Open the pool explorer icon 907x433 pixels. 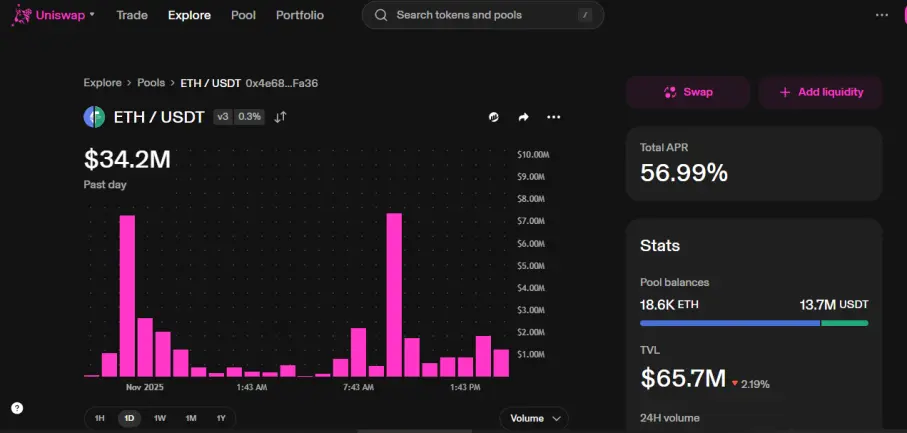coord(493,117)
